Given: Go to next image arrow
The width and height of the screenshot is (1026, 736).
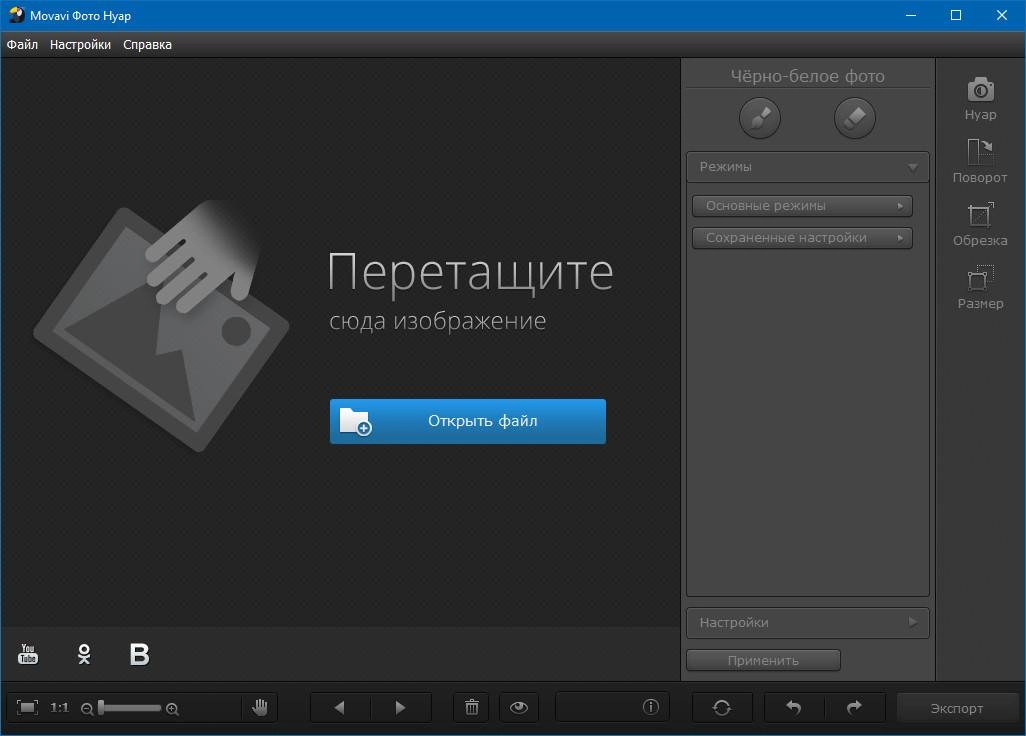Looking at the screenshot, I should coord(400,707).
